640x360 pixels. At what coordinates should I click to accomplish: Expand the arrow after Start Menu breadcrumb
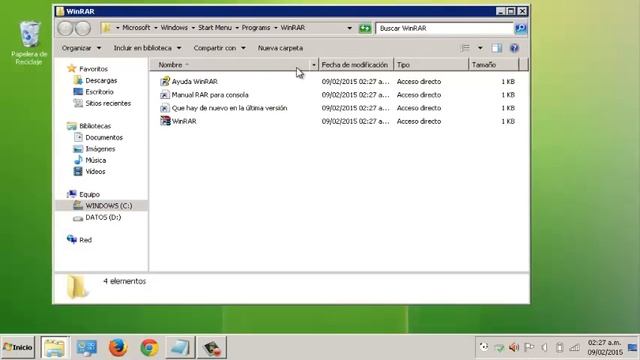(237, 28)
